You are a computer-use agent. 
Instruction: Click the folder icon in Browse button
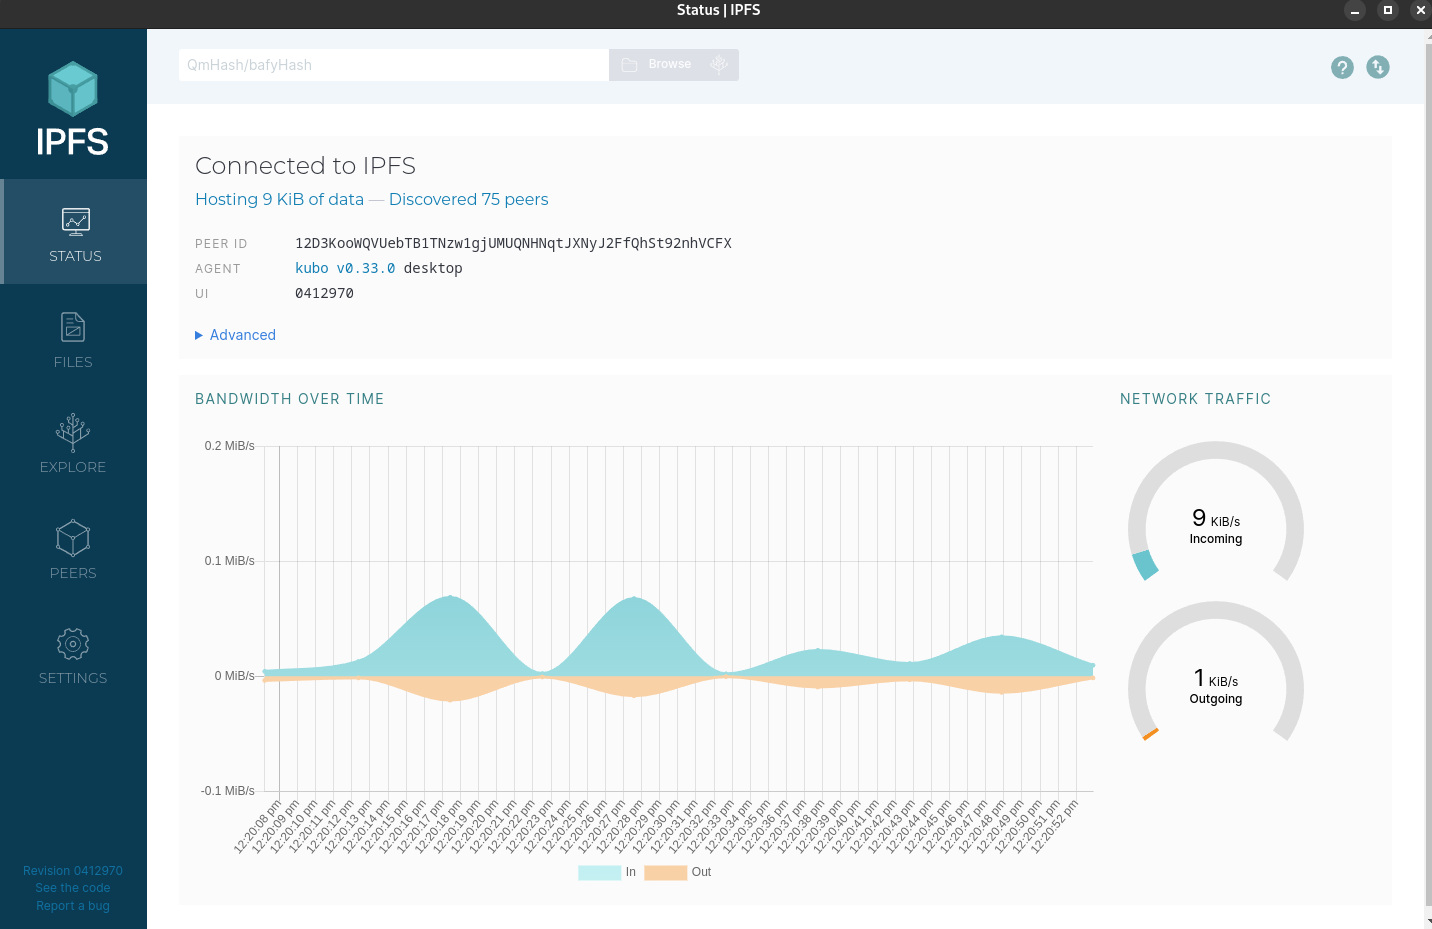click(x=630, y=65)
